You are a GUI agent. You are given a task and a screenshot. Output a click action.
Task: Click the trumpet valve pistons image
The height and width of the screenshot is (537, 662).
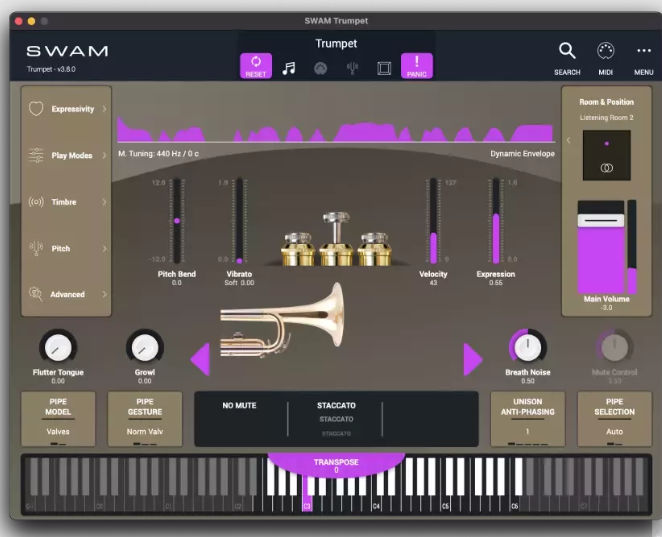[336, 239]
